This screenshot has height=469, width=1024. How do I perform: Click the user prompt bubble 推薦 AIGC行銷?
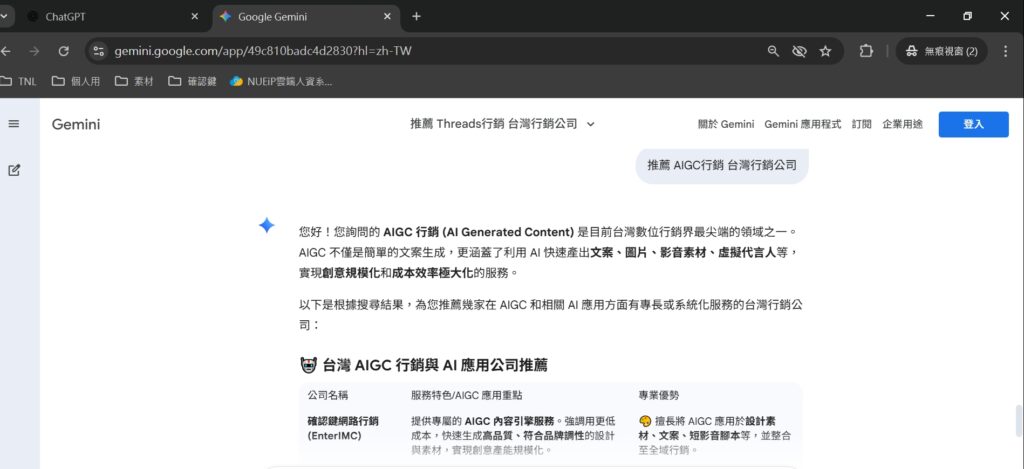point(722,165)
